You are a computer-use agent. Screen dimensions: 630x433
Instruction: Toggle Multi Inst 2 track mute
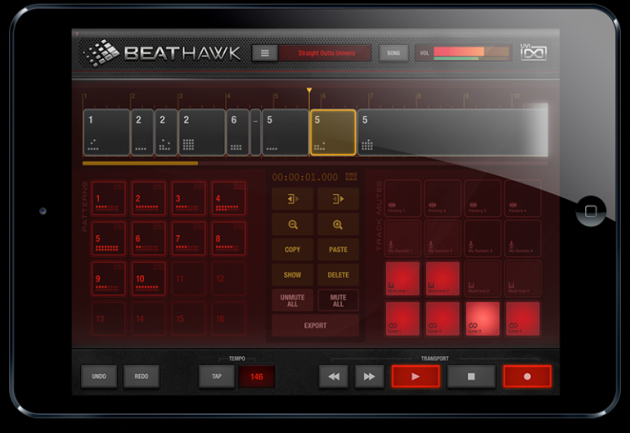click(442, 279)
